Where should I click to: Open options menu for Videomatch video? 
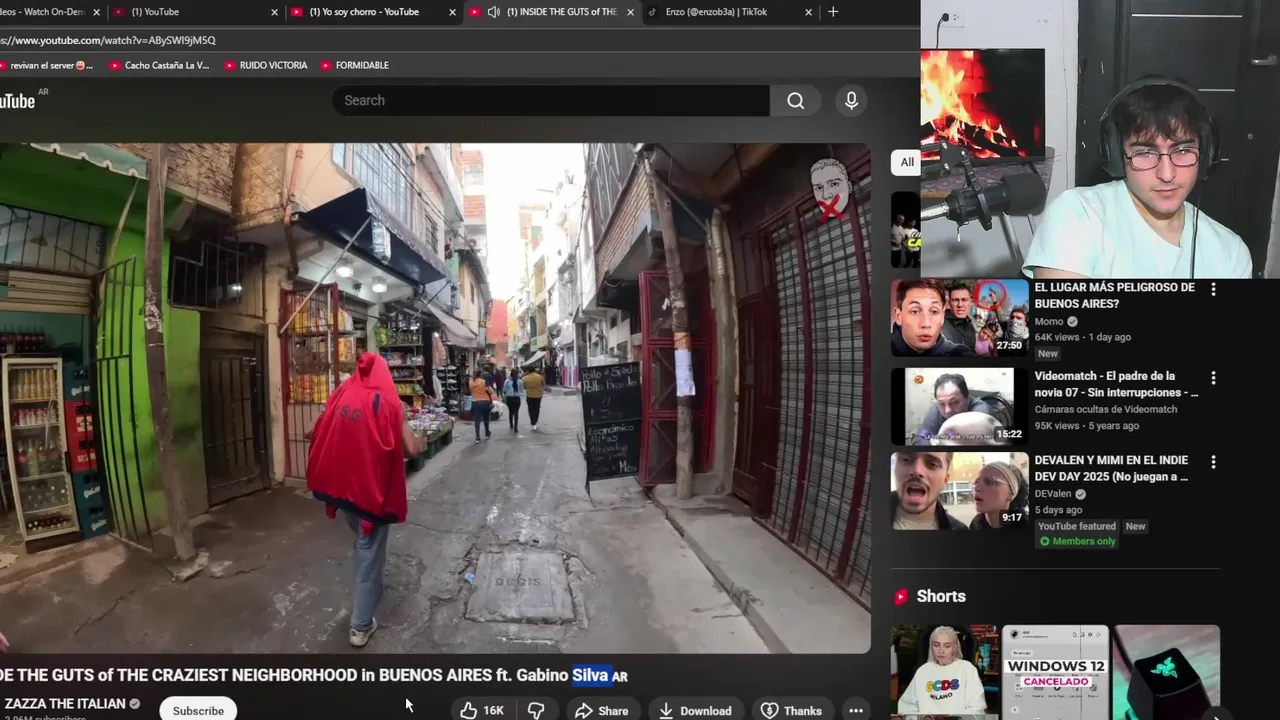coord(1213,378)
